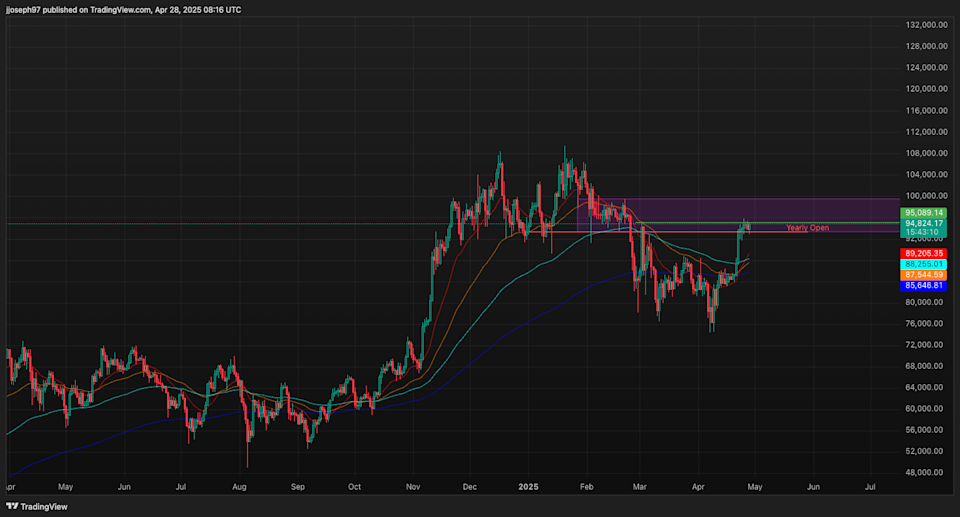Select the orange 87,544.59 moving average tag
Screen dimensions: 960x517
(923, 275)
